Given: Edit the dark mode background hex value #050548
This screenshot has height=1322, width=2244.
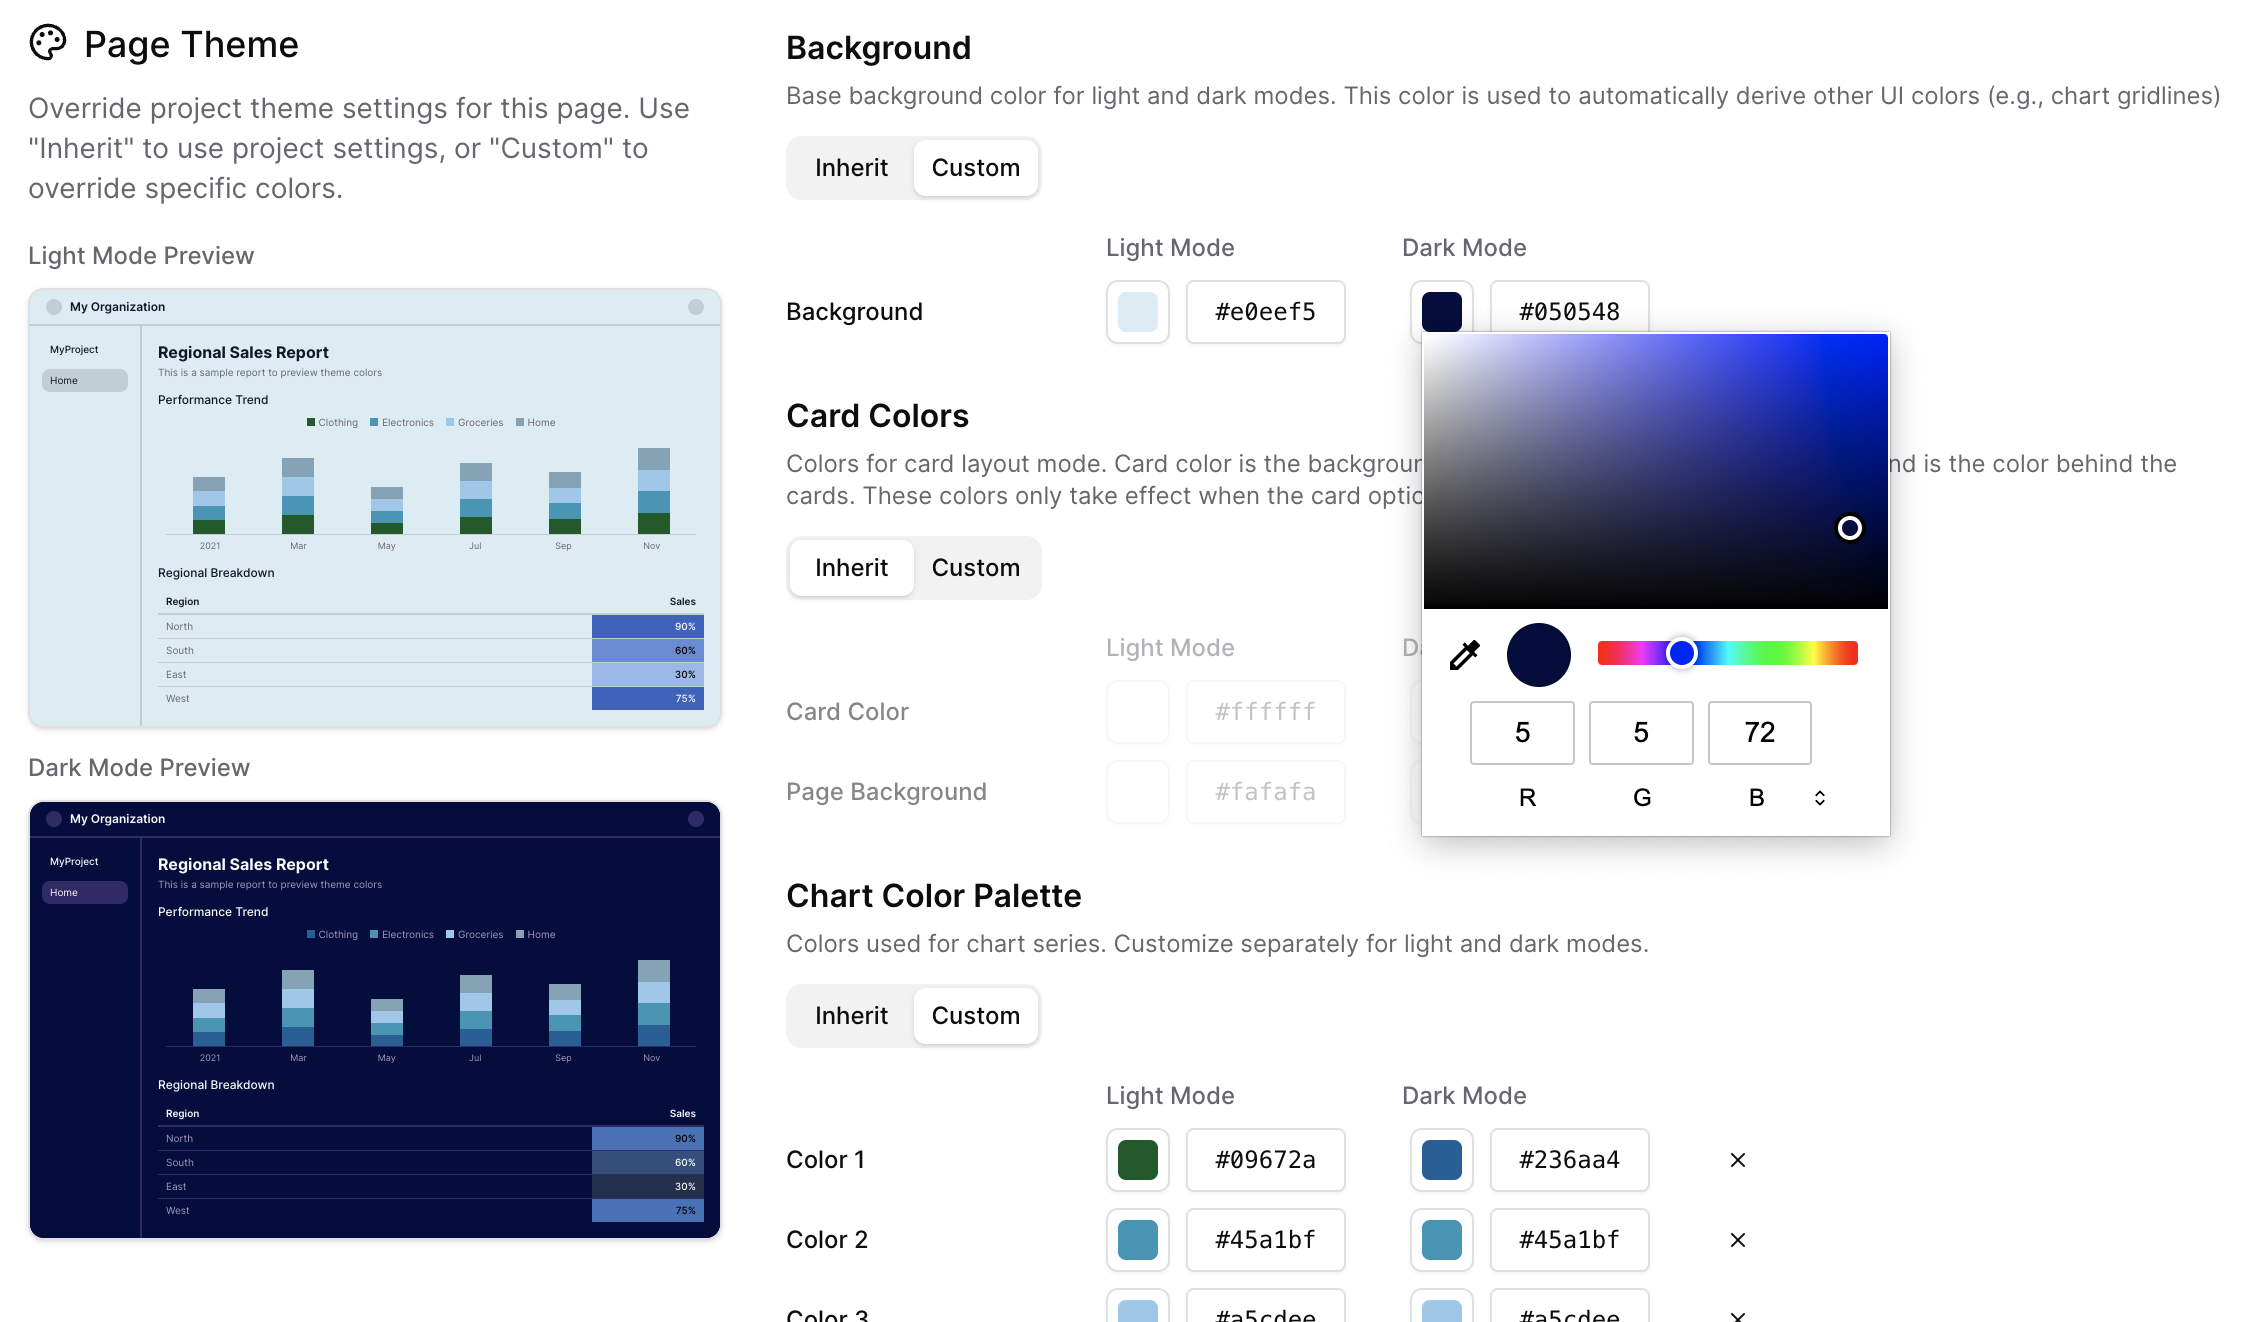Looking at the screenshot, I should [1570, 311].
